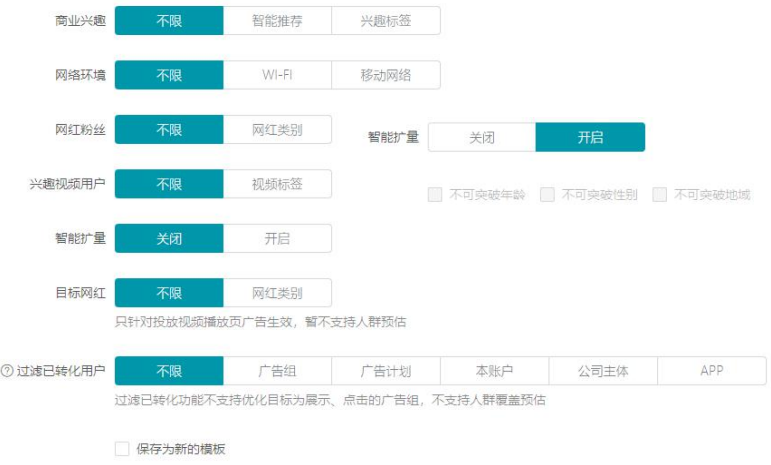Choose 智能推荐 for 商业兴趣
The width and height of the screenshot is (771, 465).
[x=277, y=21]
